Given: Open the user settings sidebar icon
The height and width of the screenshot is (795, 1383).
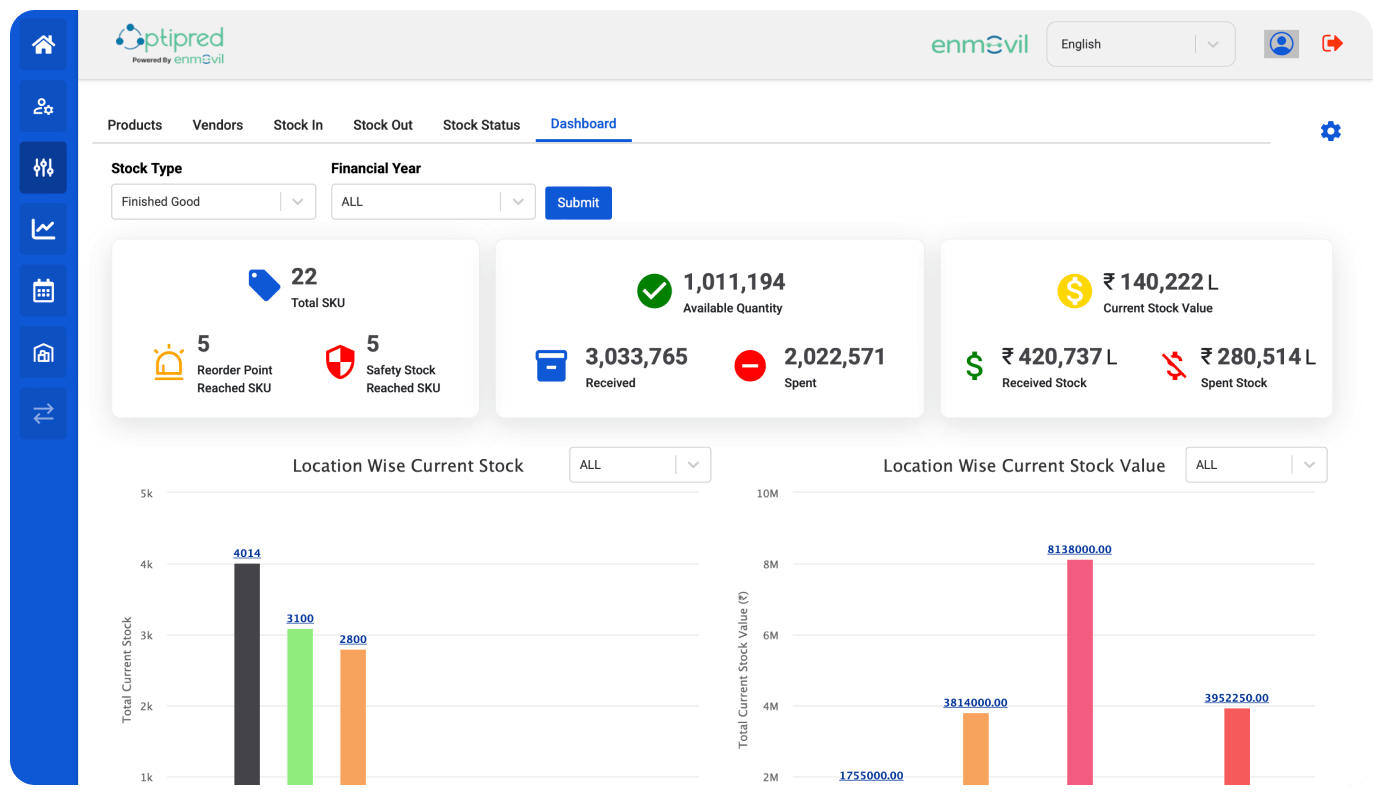Looking at the screenshot, I should point(43,106).
